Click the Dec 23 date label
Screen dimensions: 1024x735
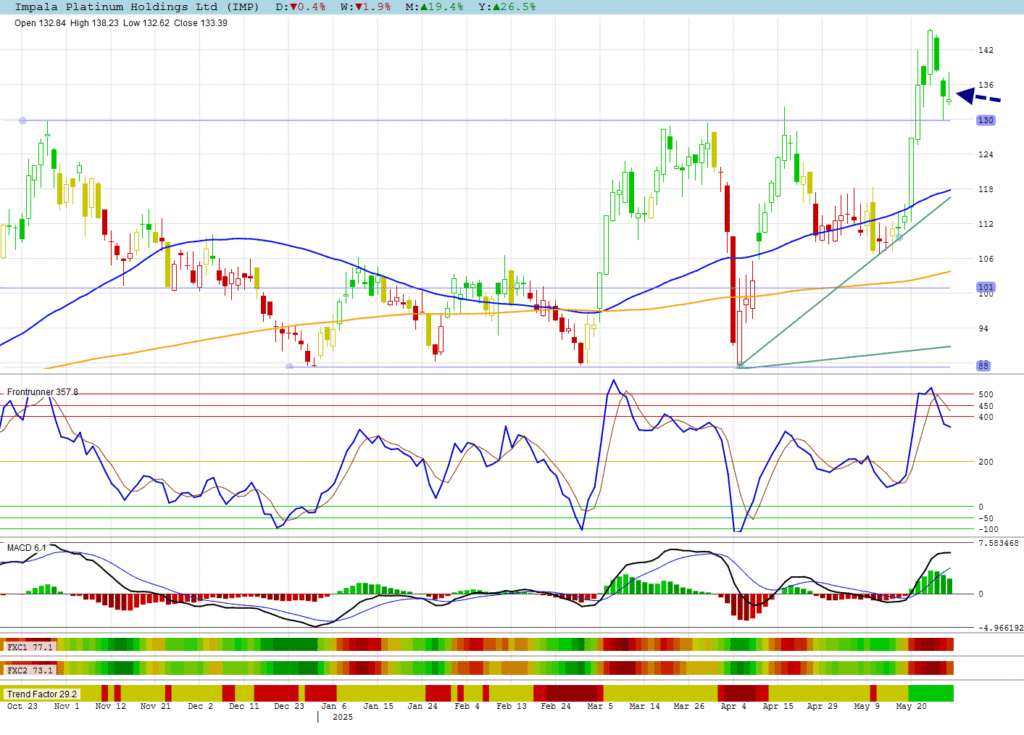pos(289,706)
